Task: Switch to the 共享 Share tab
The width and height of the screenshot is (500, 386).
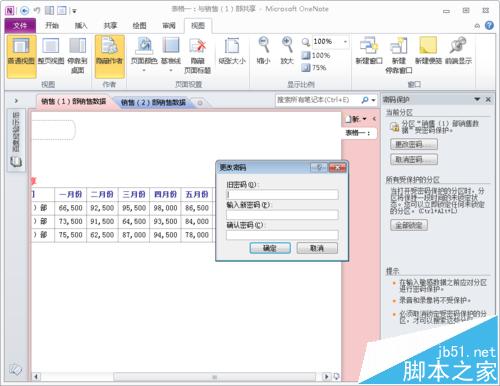Action: (x=110, y=26)
